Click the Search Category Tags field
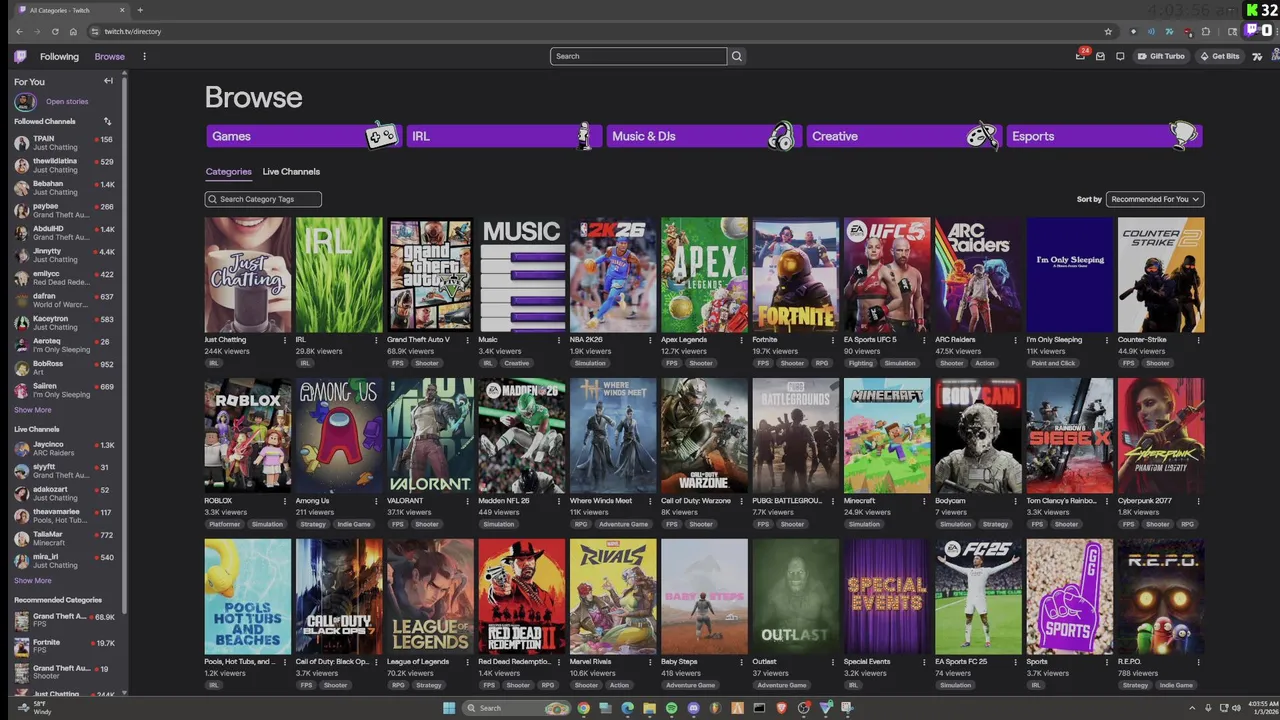This screenshot has width=1280, height=720. click(x=263, y=199)
